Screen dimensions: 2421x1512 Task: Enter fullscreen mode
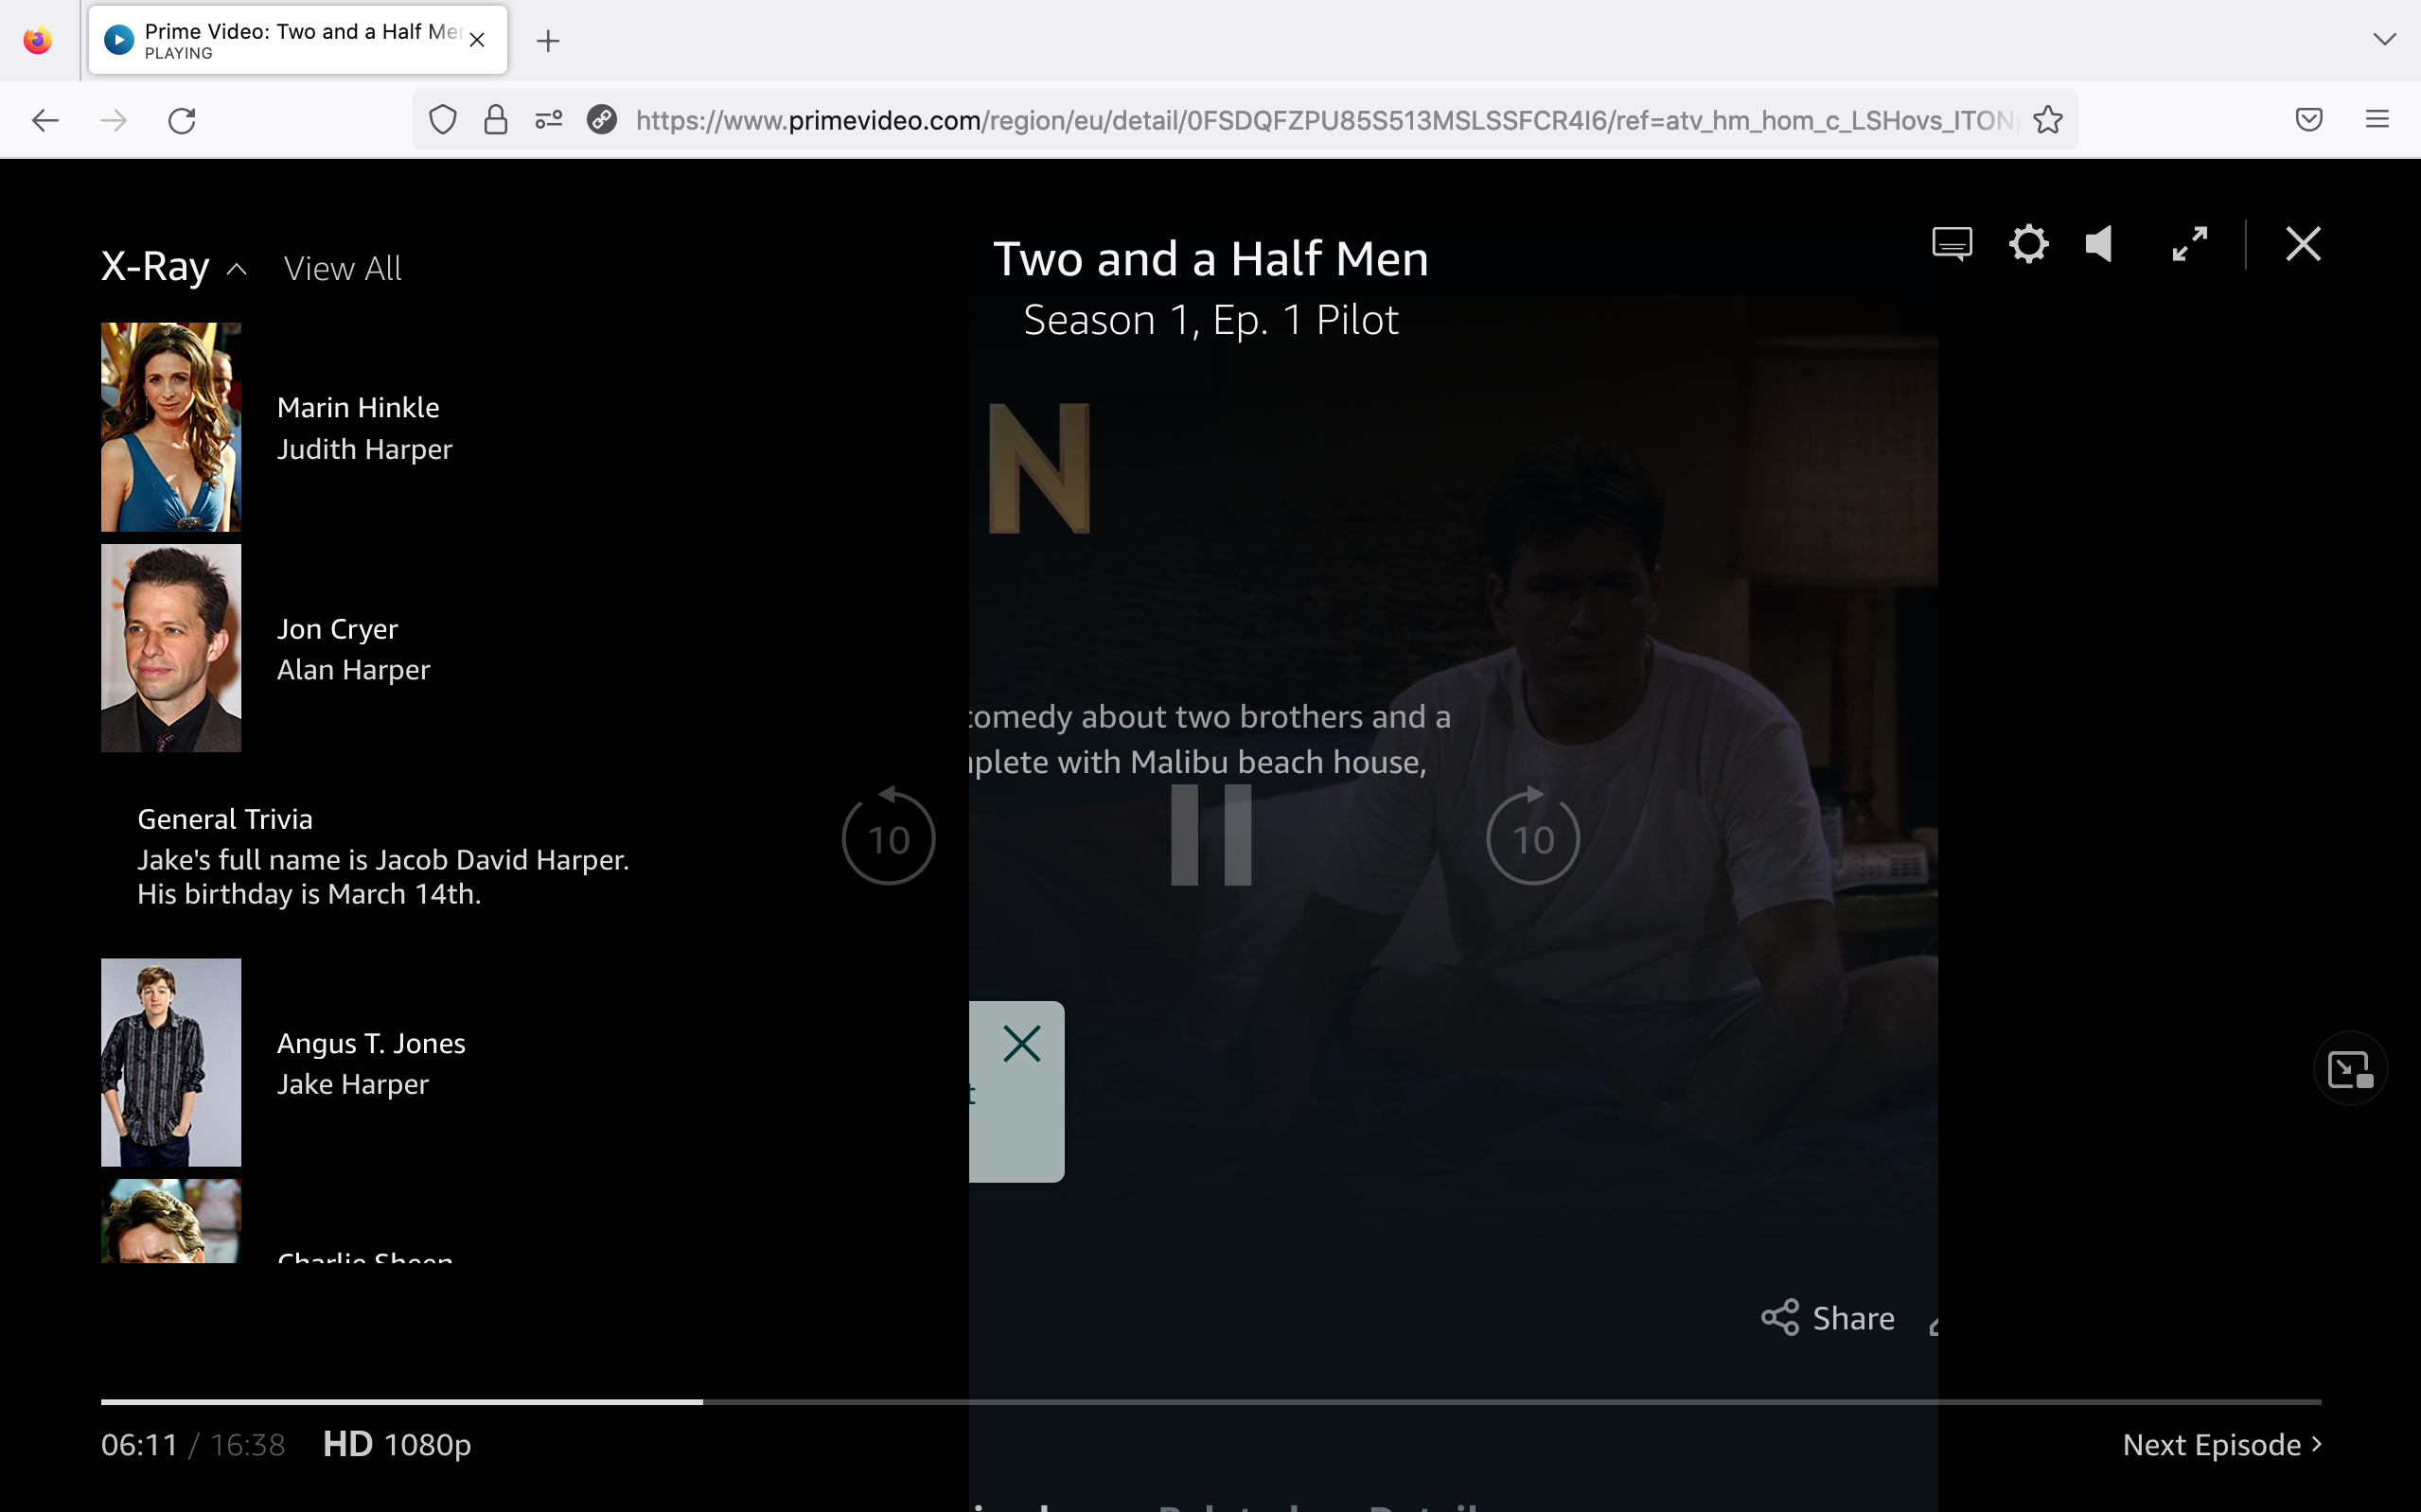(x=2188, y=243)
